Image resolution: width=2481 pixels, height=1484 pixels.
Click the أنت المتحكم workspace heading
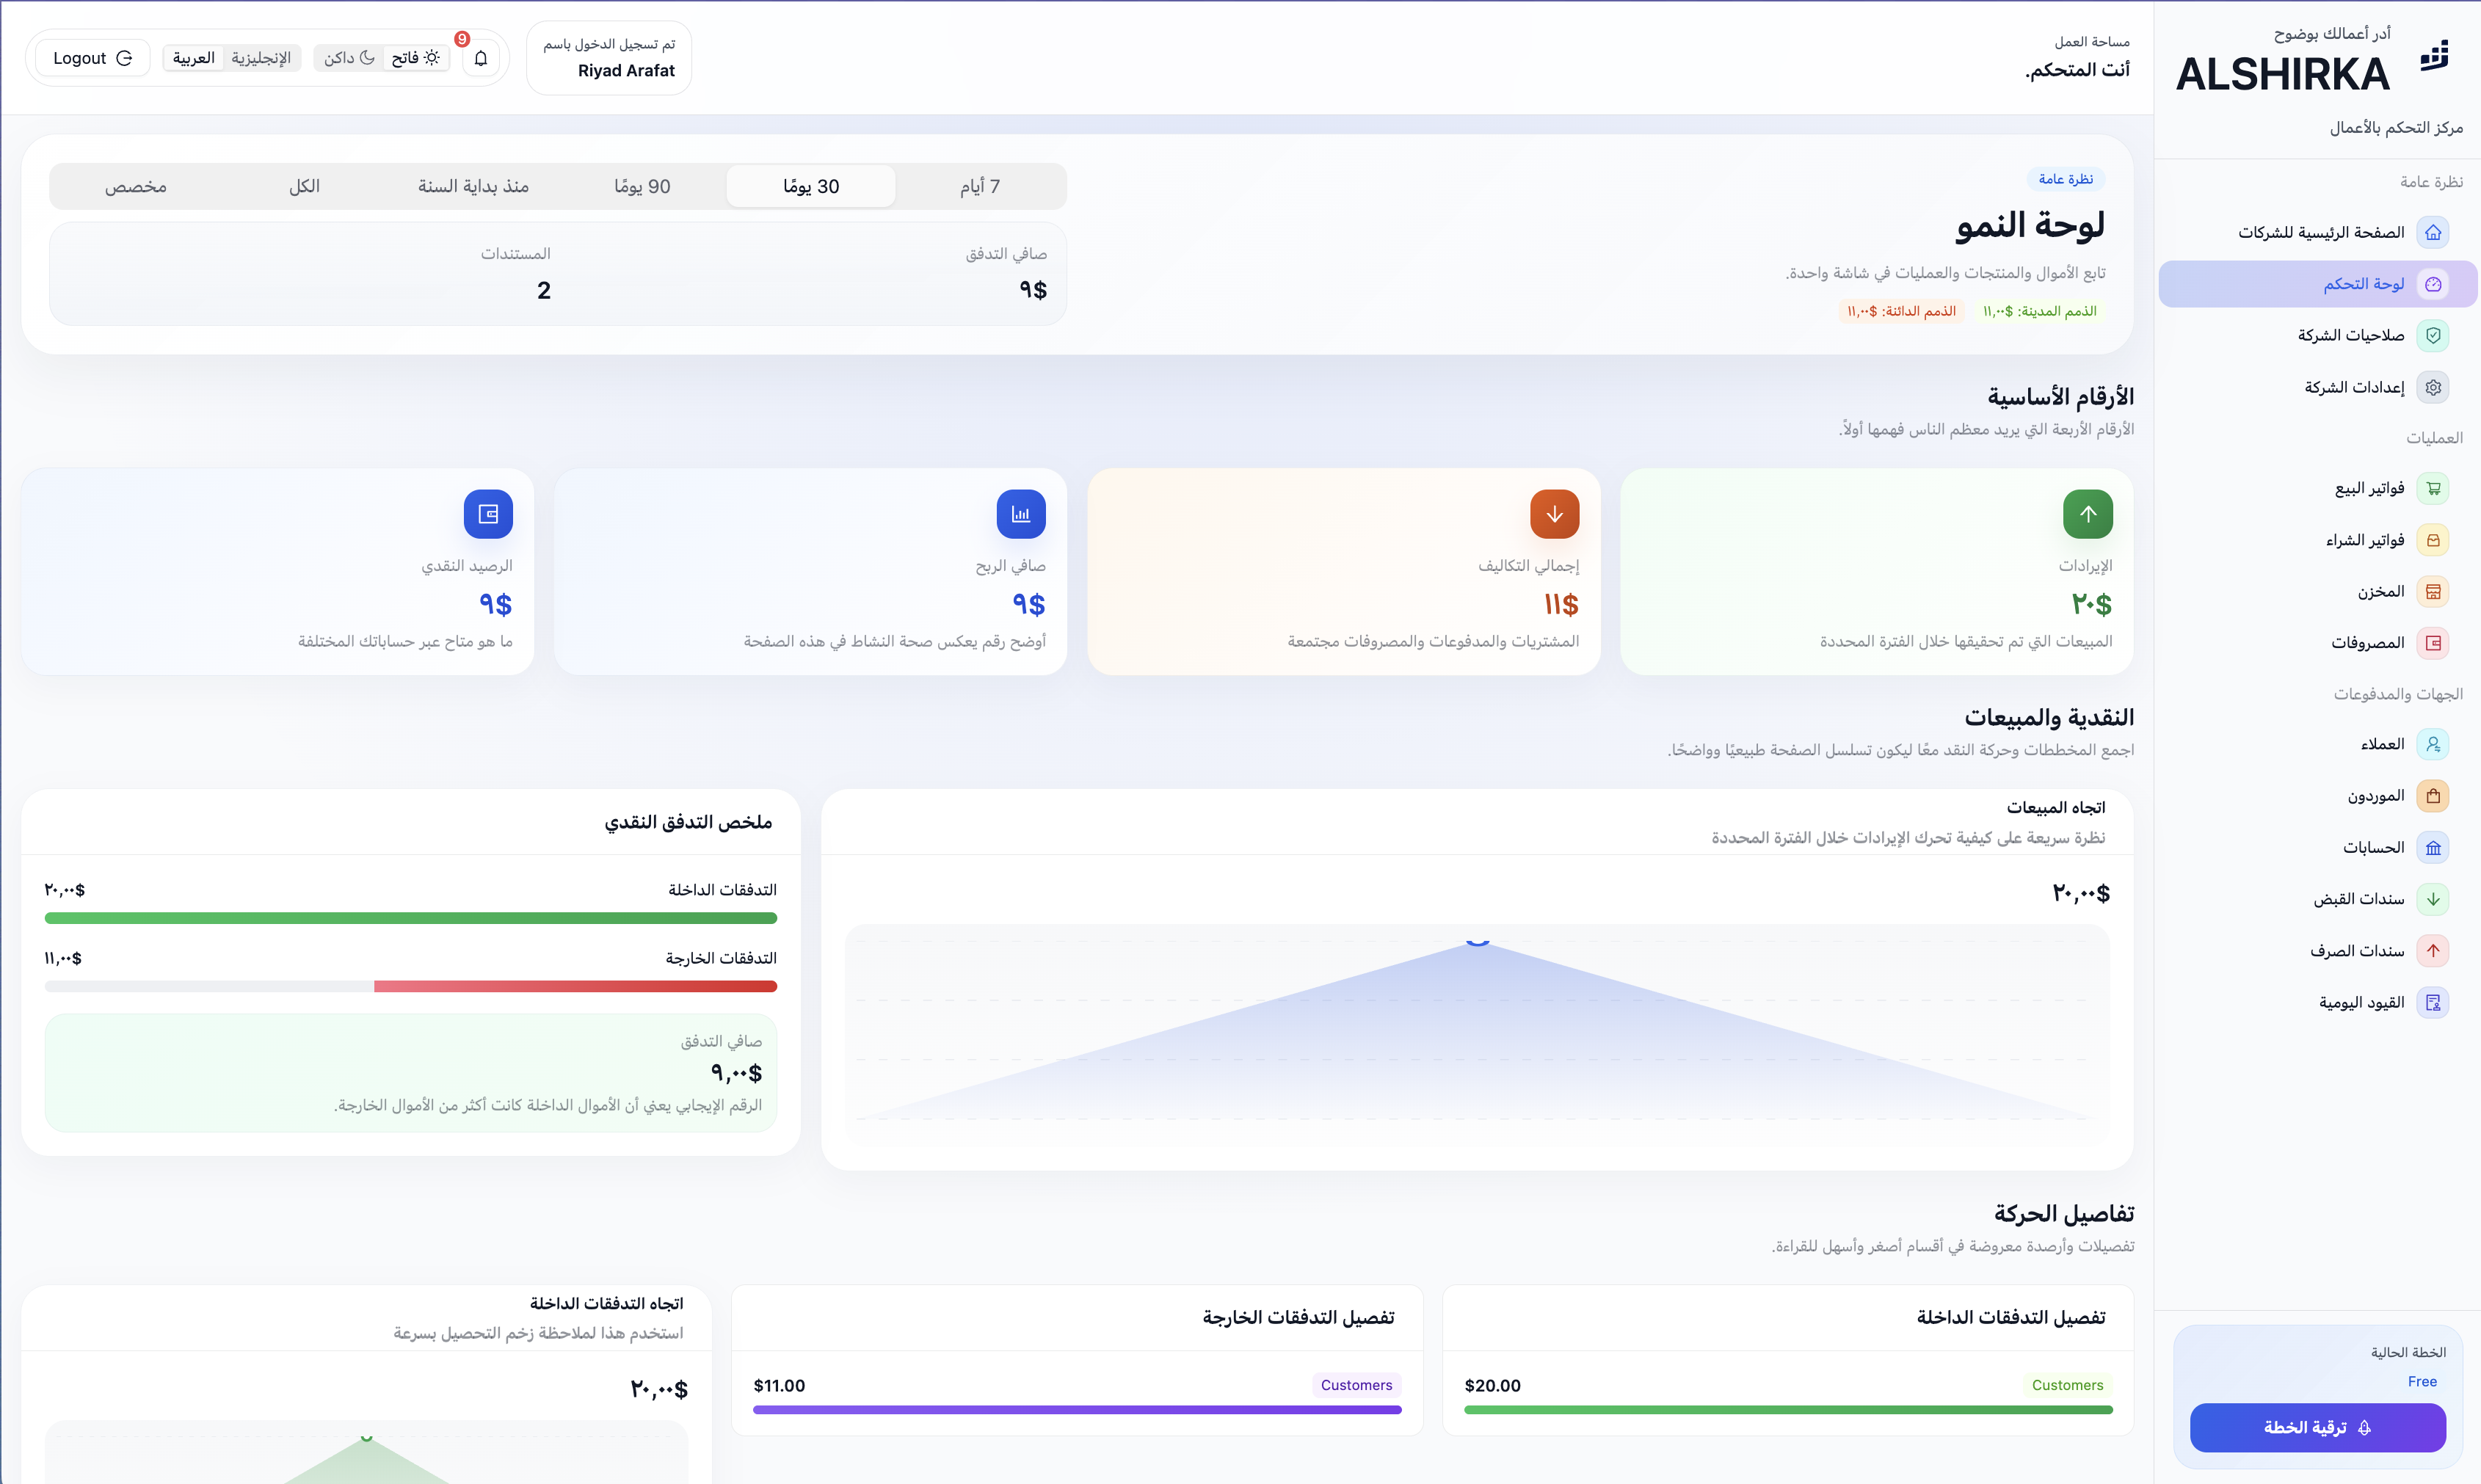tap(2077, 70)
